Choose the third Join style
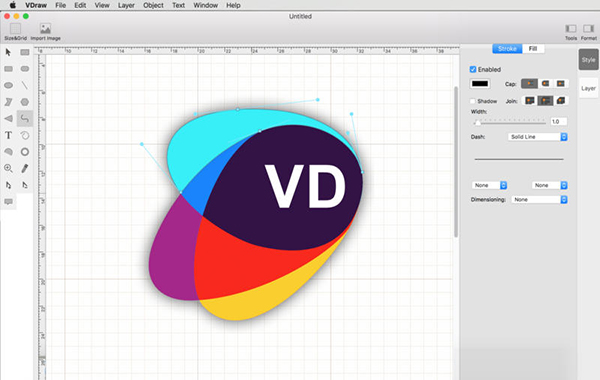The width and height of the screenshot is (600, 380). coord(561,101)
